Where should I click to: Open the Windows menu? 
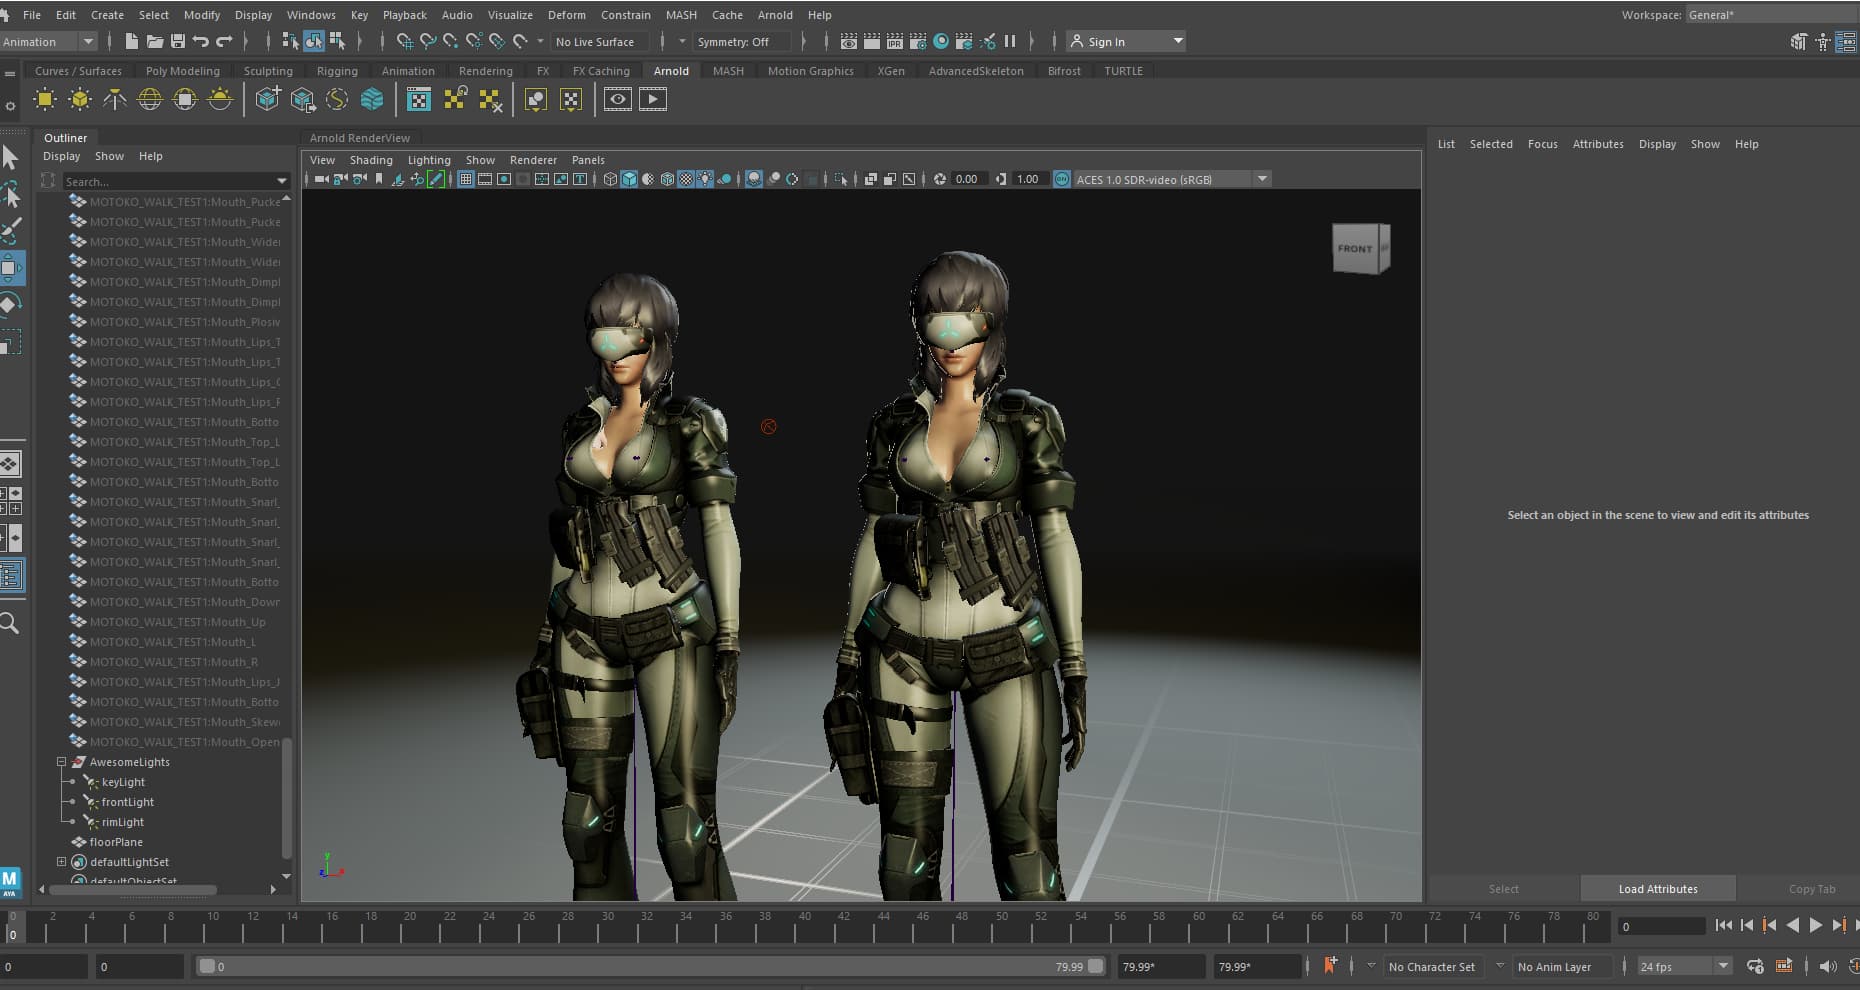pyautogui.click(x=311, y=15)
